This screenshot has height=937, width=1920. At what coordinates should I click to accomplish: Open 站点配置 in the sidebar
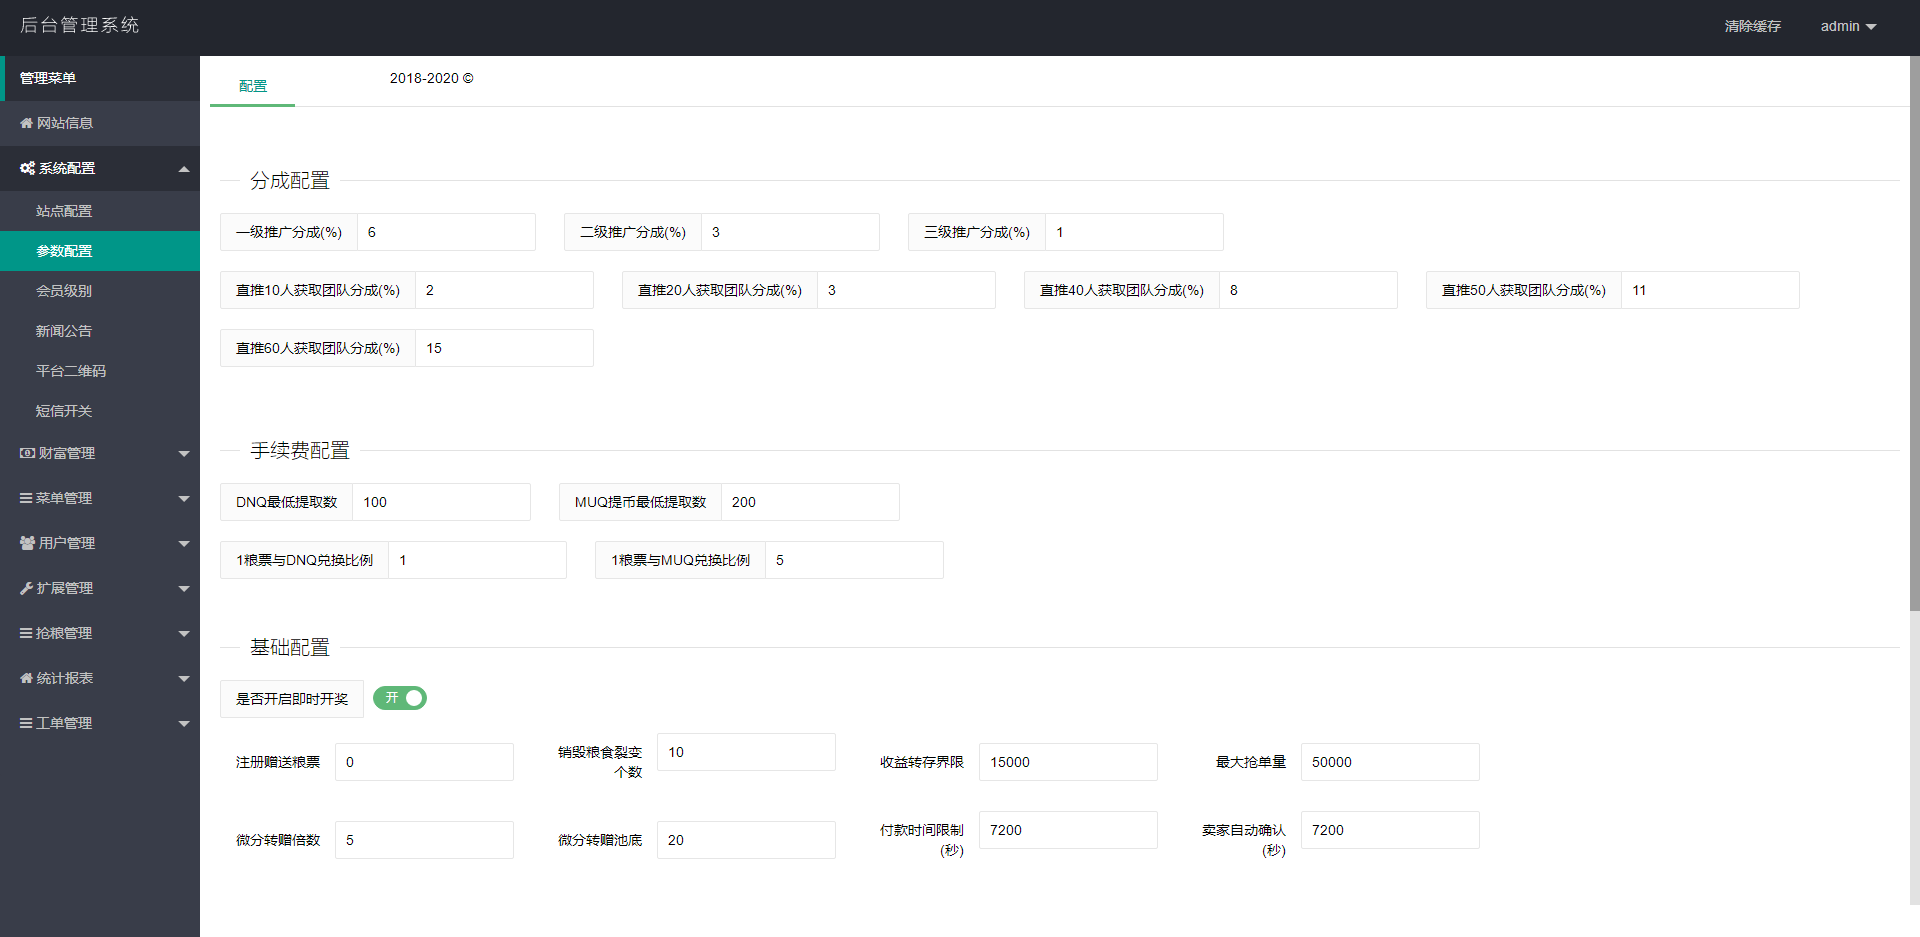pyautogui.click(x=100, y=211)
